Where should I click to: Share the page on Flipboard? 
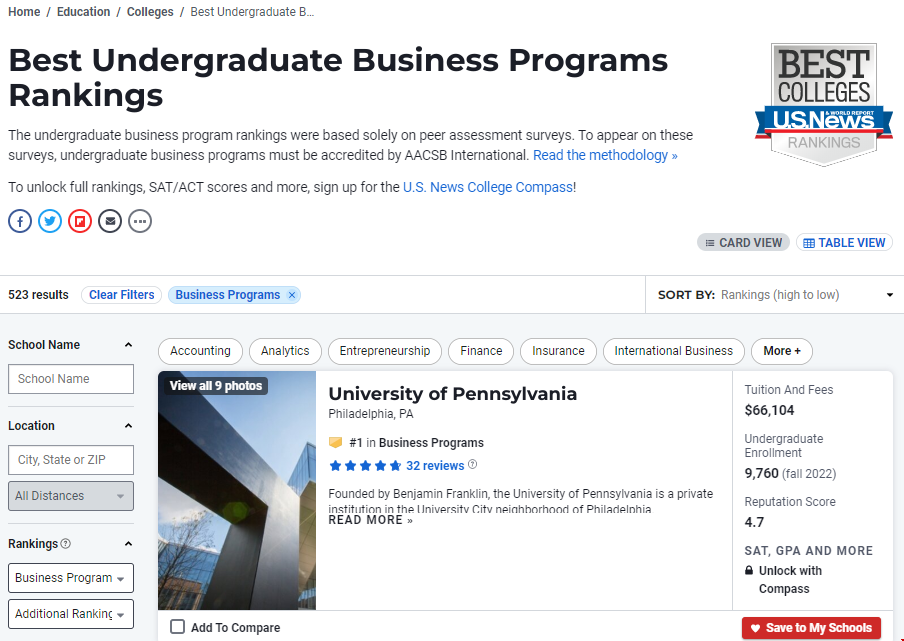coord(80,220)
